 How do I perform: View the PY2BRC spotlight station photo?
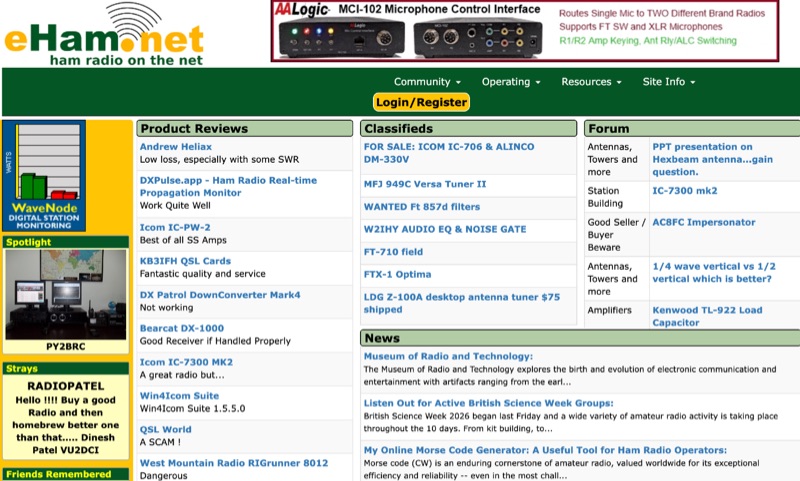[66, 294]
